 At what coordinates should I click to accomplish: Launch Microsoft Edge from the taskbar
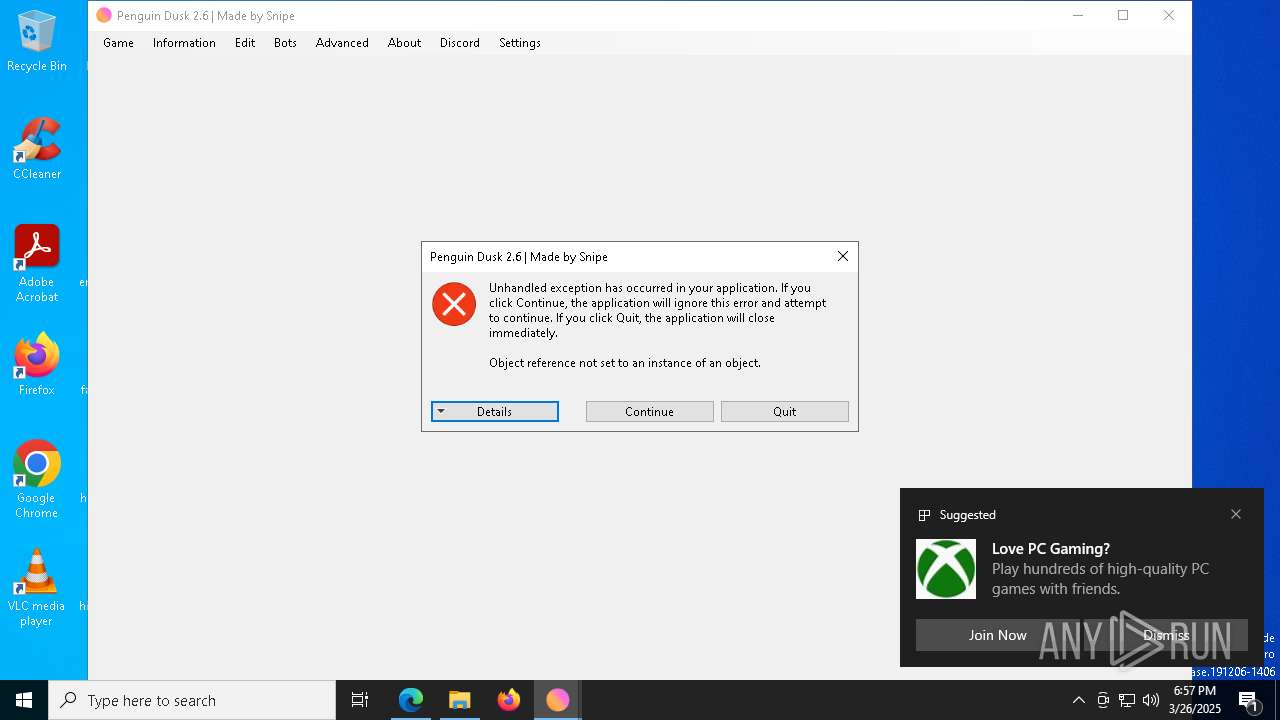411,700
